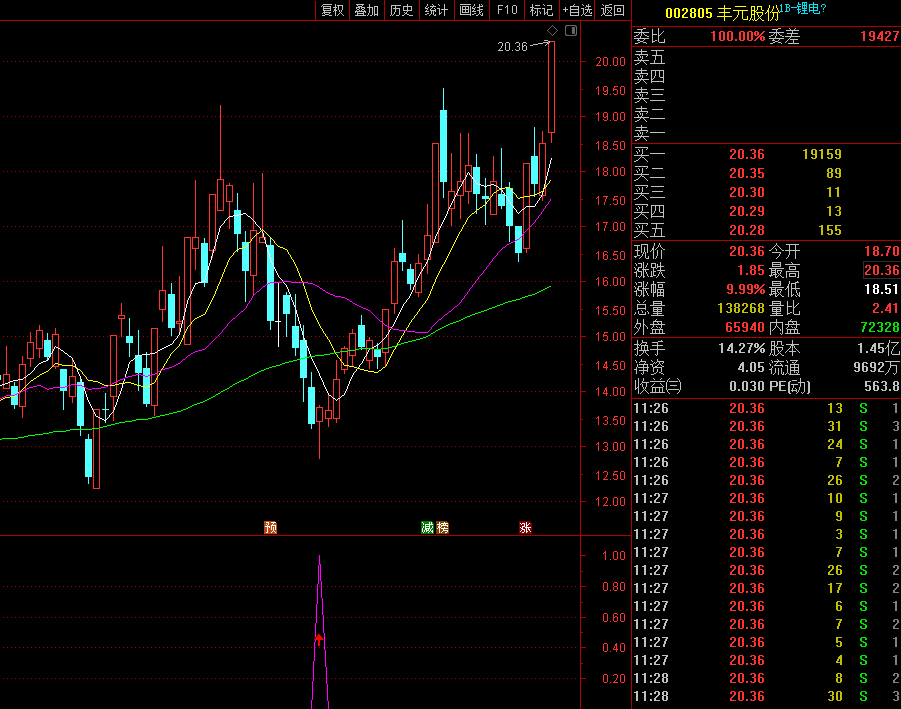
Task: Select the 卖一 ask row
Action: [x=766, y=133]
